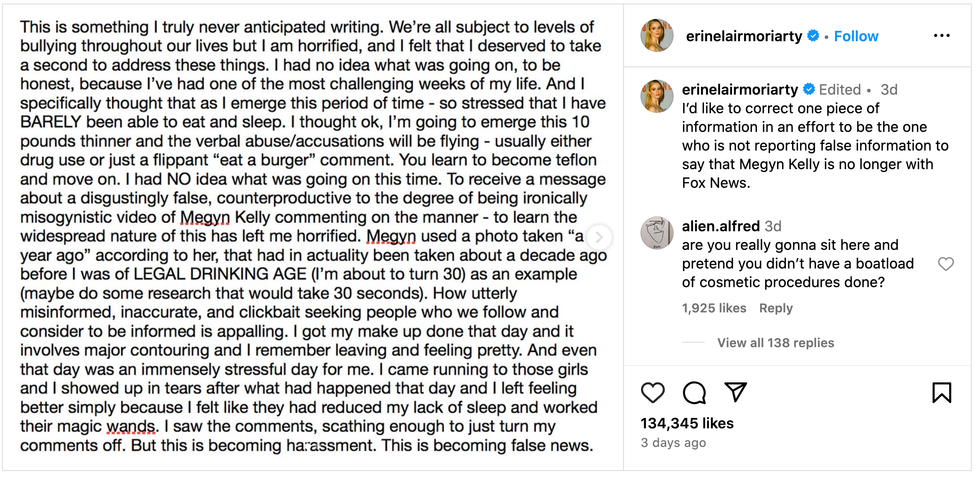The width and height of the screenshot is (980, 477).
Task: Open alien.alfred's profile picture
Action: (x=657, y=233)
